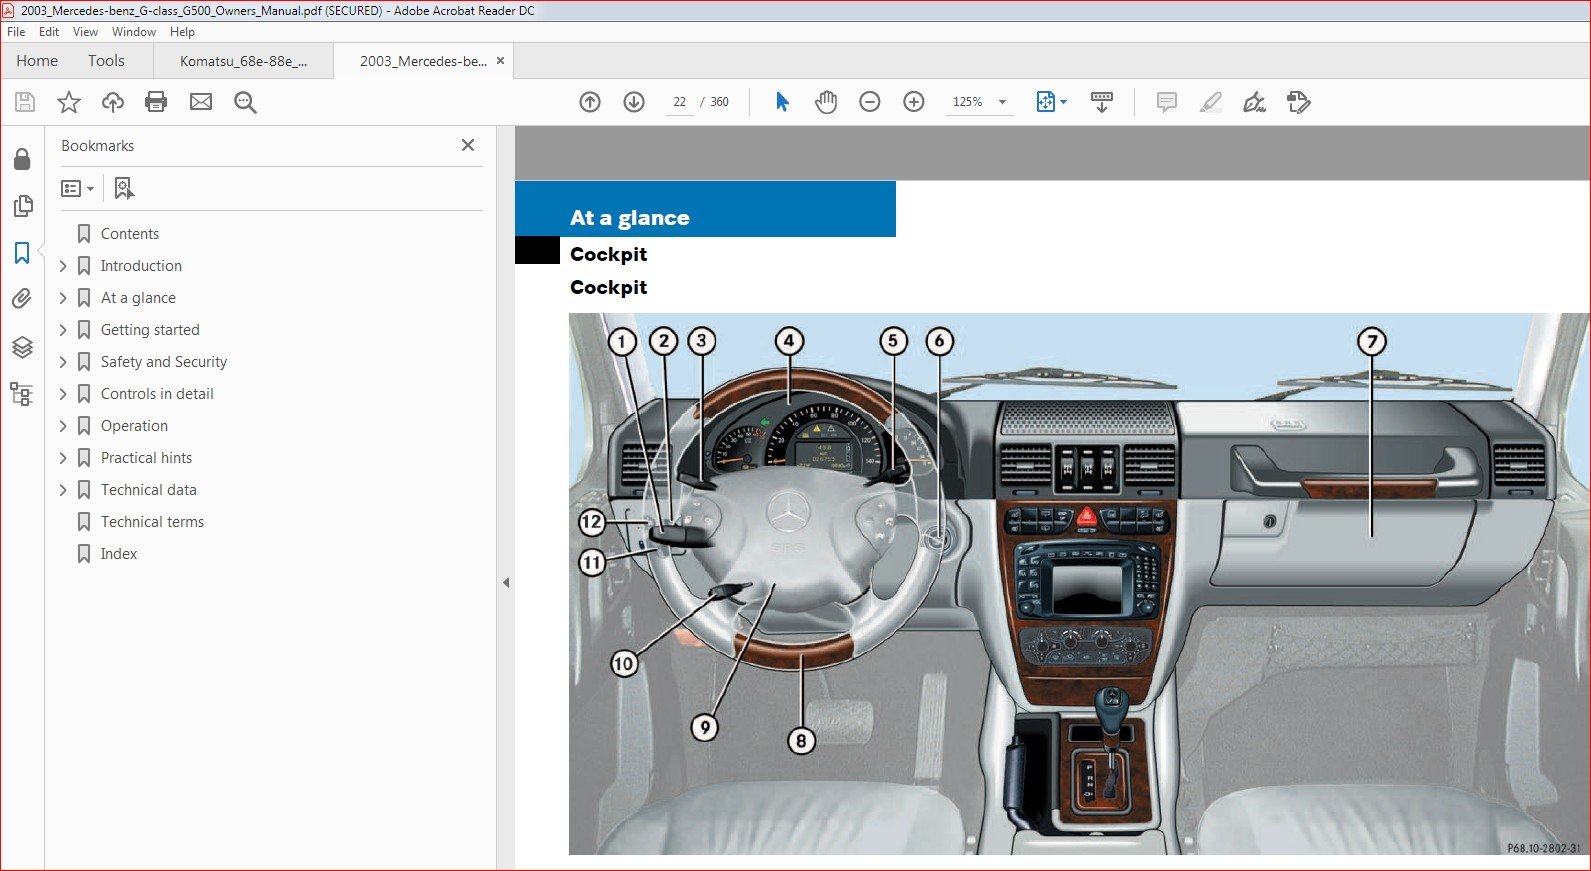Add a sticky note comment icon
Screen dimensions: 1591x871
1166,102
